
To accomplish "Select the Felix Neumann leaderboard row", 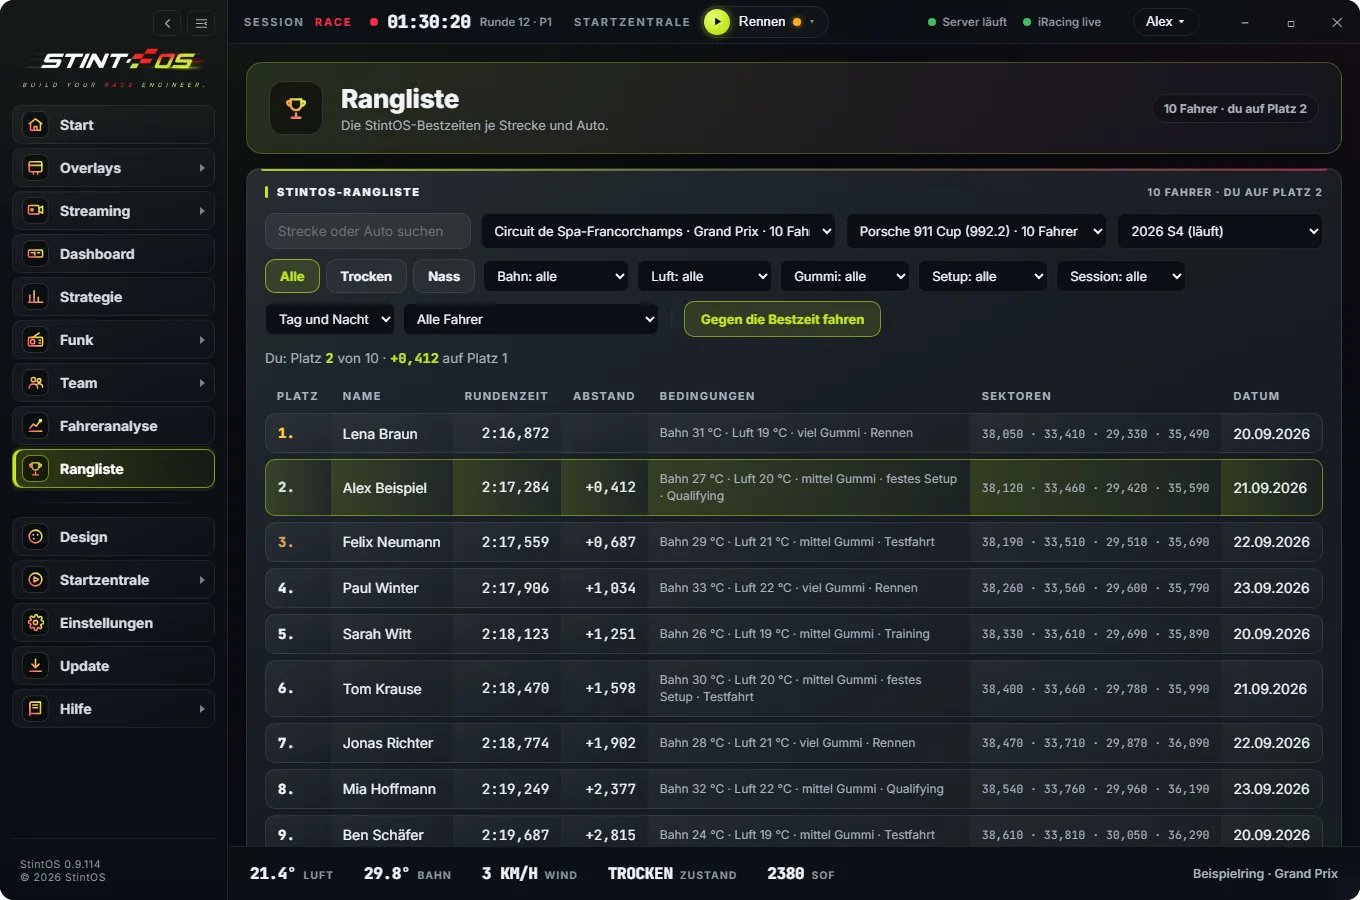I will tap(794, 542).
